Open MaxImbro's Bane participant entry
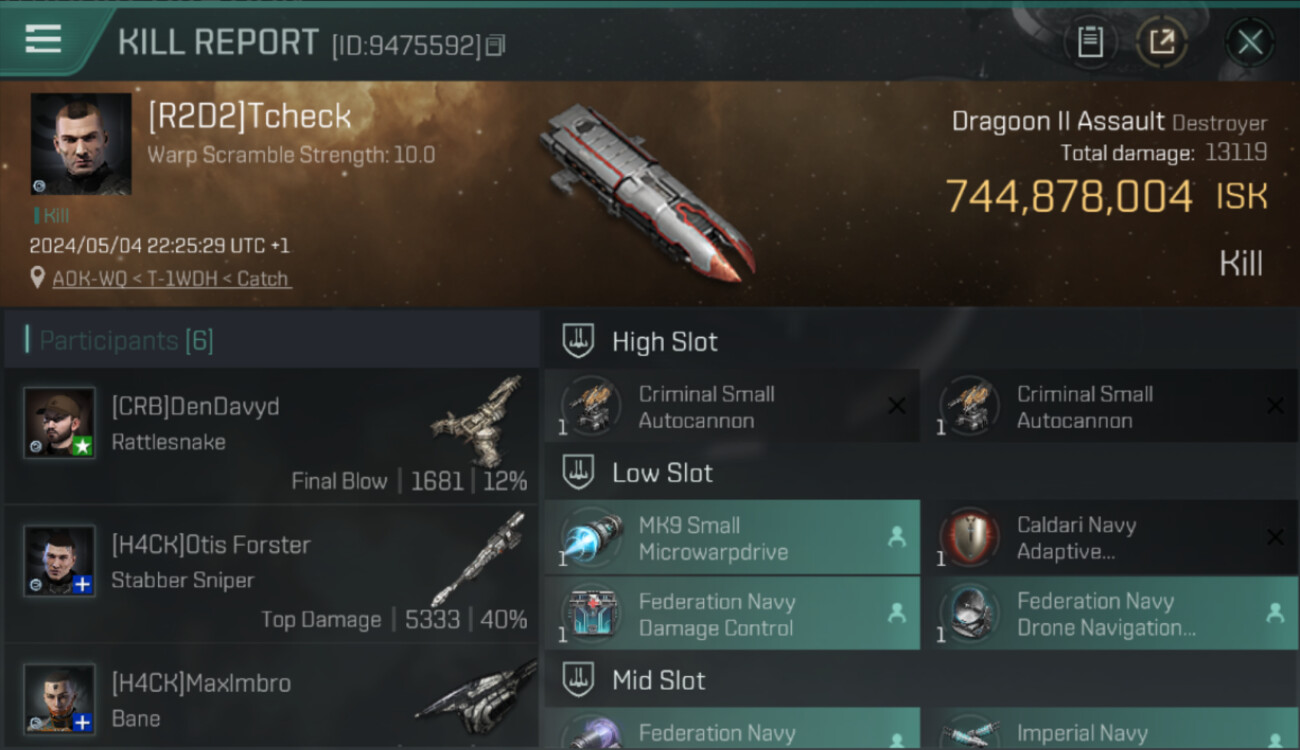Viewport: 1300px width, 750px height. pyautogui.click(x=271, y=696)
